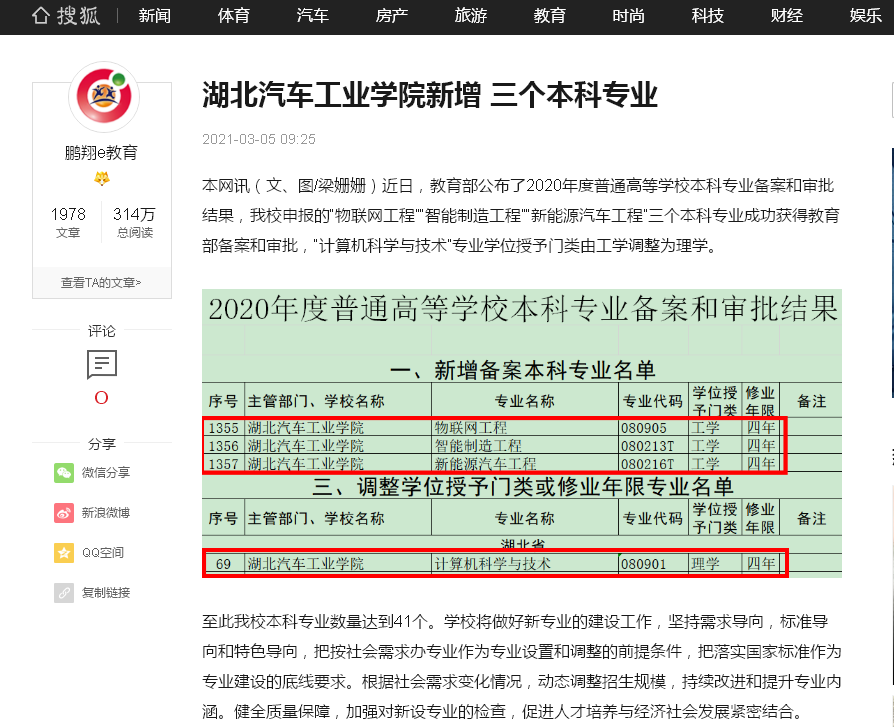Click the copy link icon
Viewport: 894px width, 727px height.
tap(64, 592)
